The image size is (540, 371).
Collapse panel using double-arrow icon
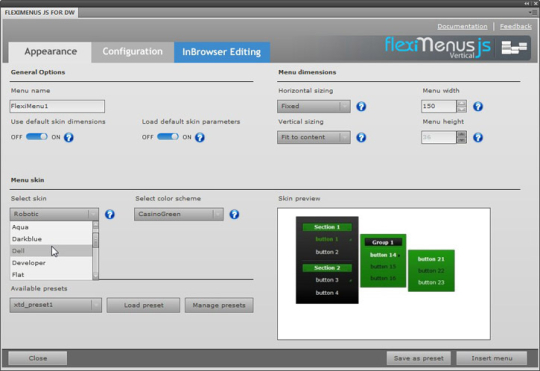pos(527,3)
